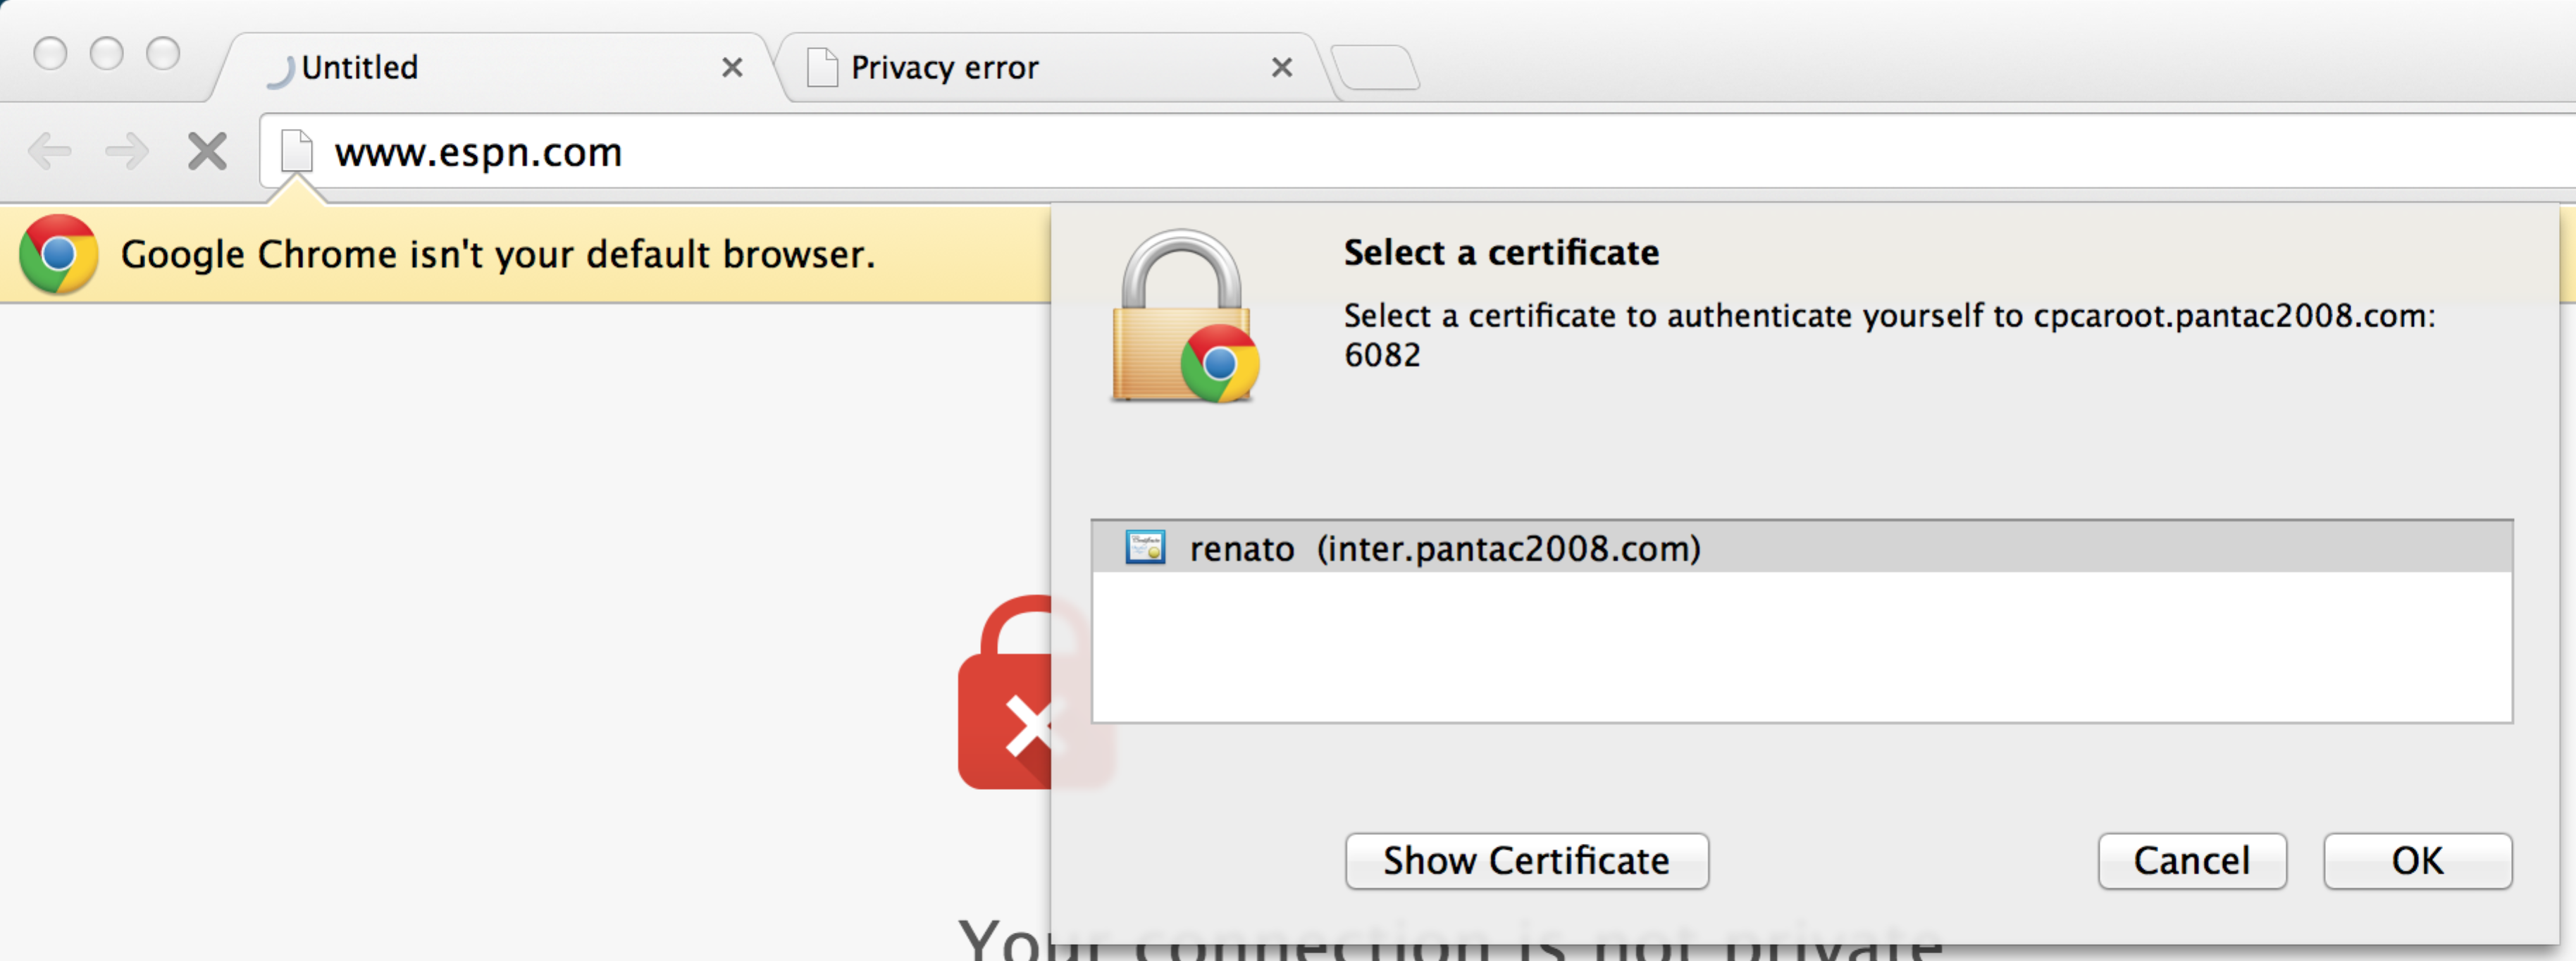Click the Show Certificate button
2576x961 pixels.
click(1526, 860)
